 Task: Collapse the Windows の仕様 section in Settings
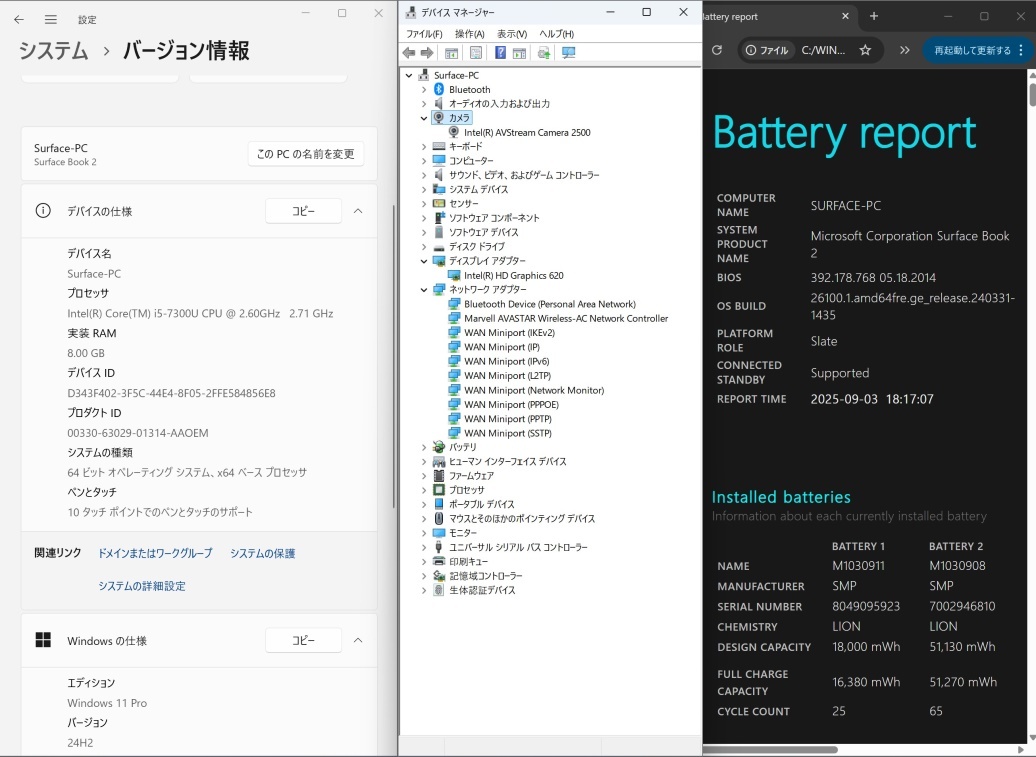pyautogui.click(x=358, y=640)
